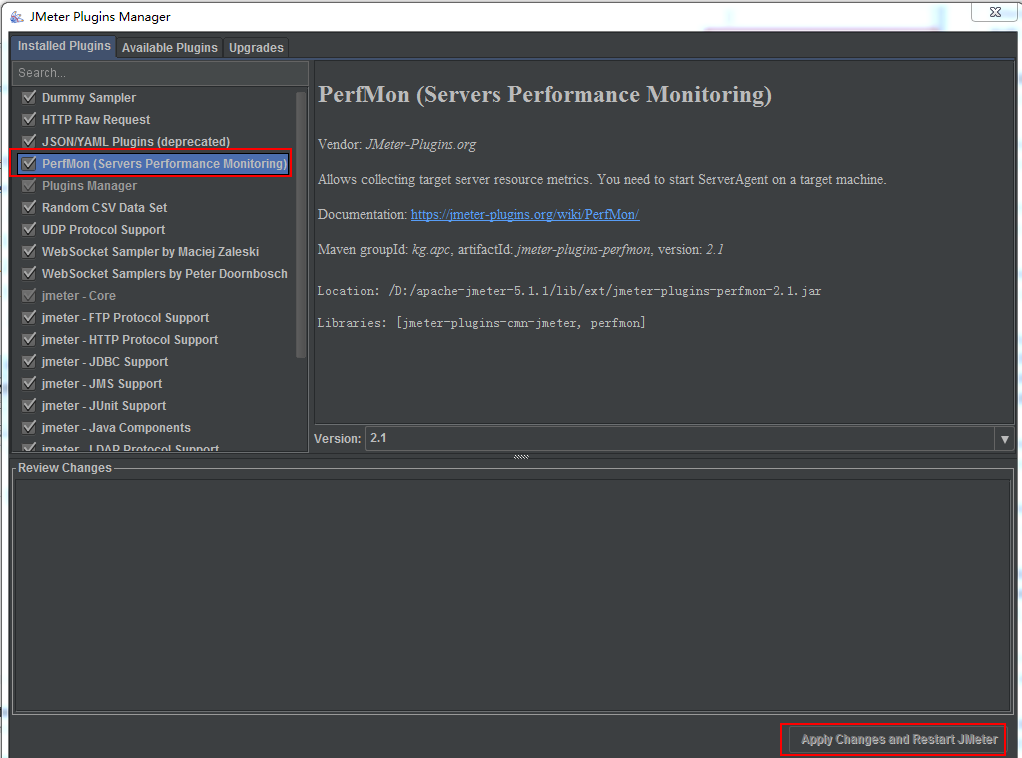Toggle JSON/YAML Plugins (deprecated) checkbox
This screenshot has height=758, width=1022.
tap(29, 141)
